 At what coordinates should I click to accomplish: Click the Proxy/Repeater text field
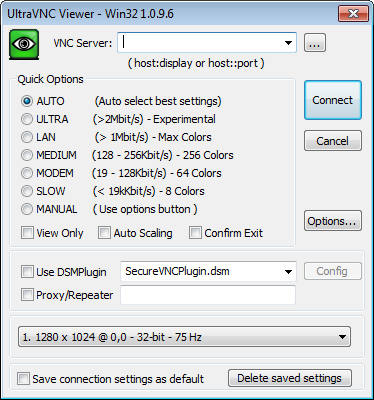[x=208, y=295]
